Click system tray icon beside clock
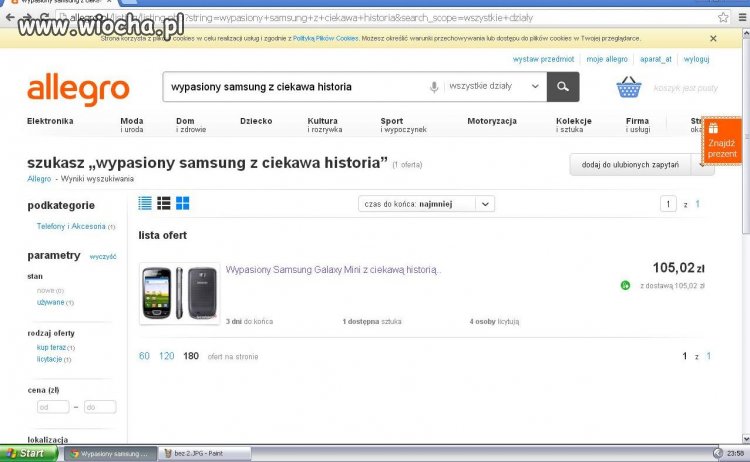 coord(717,453)
